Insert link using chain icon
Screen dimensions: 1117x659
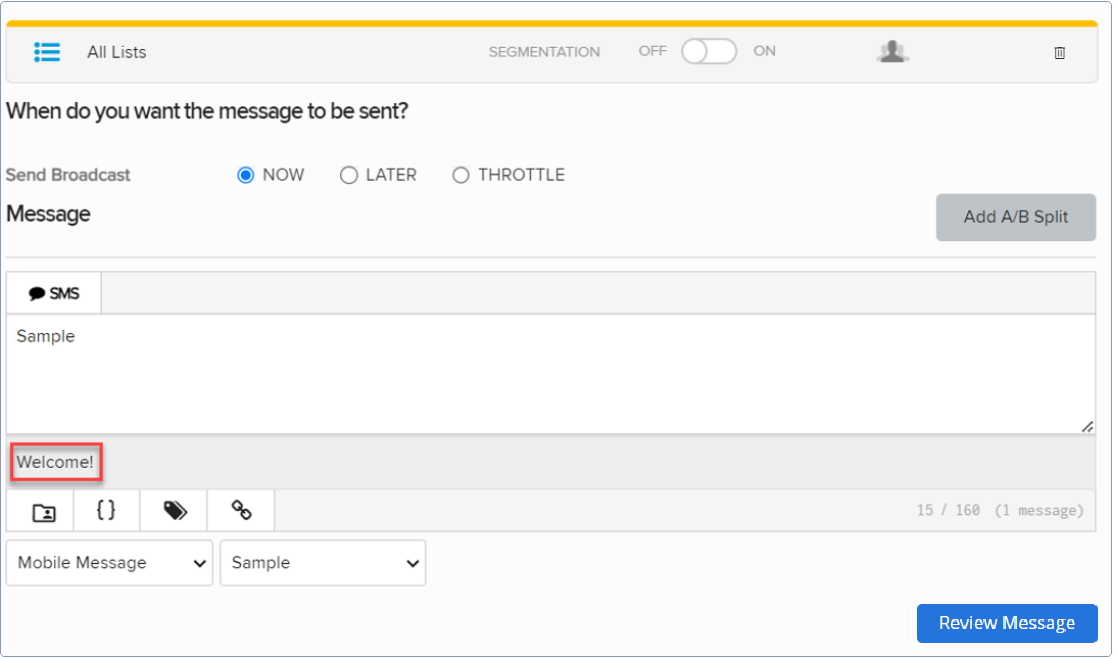pos(241,511)
